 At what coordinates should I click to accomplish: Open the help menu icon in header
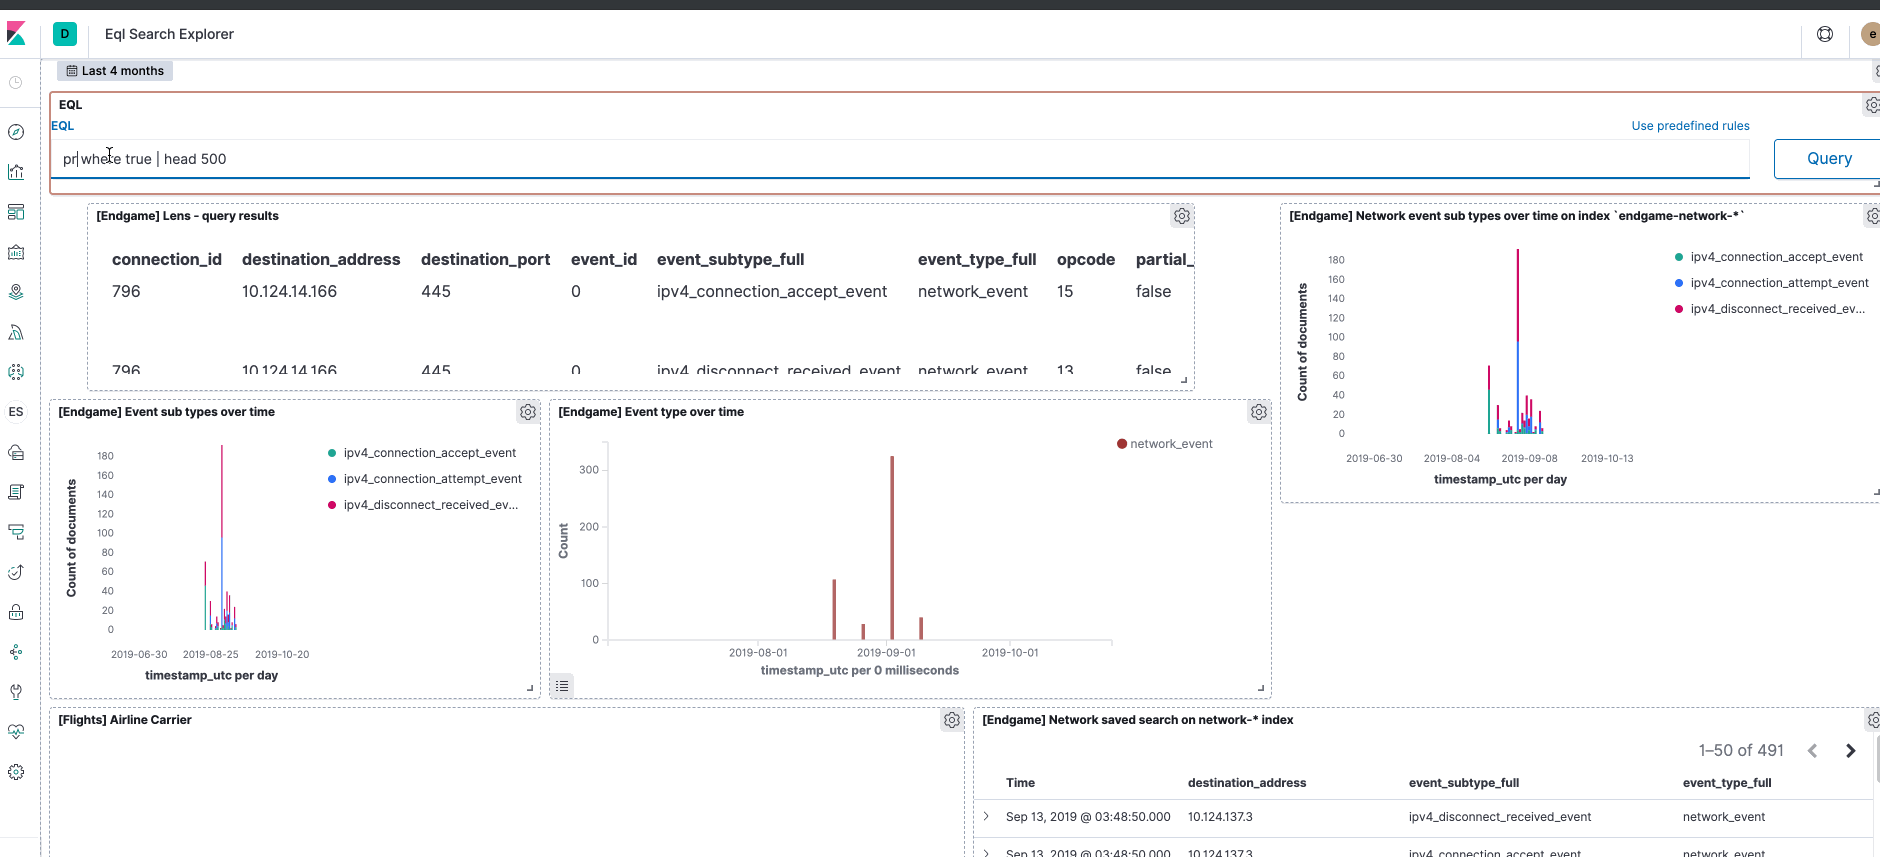pyautogui.click(x=1825, y=34)
